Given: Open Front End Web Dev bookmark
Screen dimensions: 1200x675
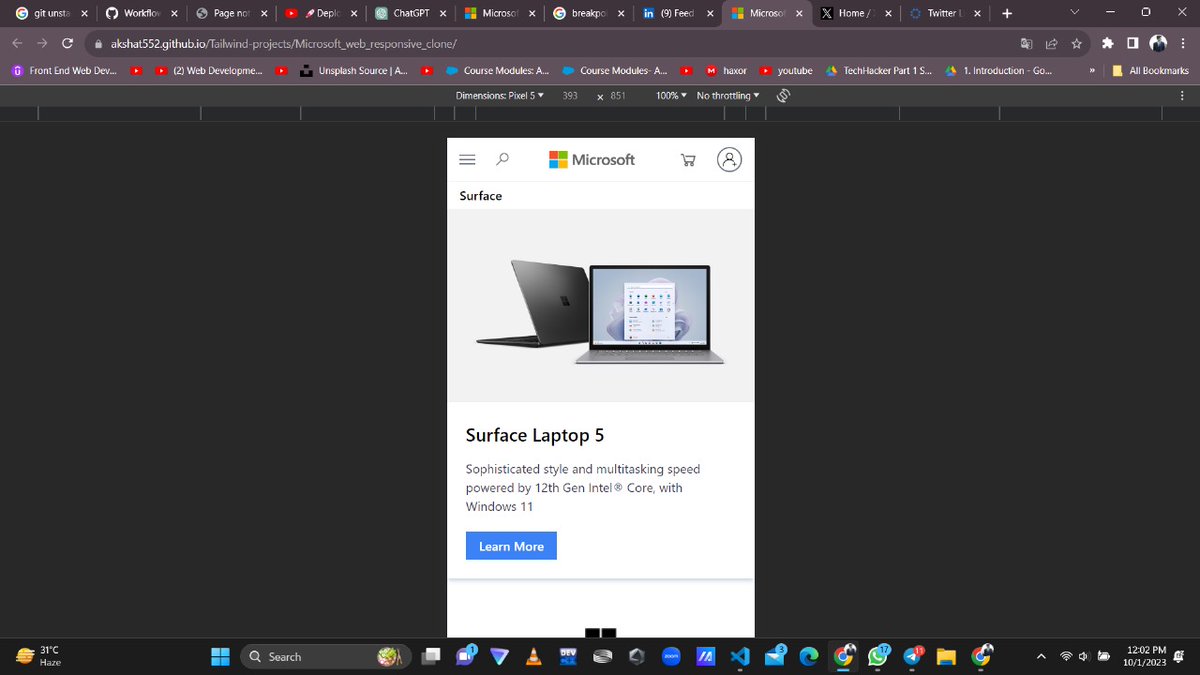Looking at the screenshot, I should click(63, 71).
